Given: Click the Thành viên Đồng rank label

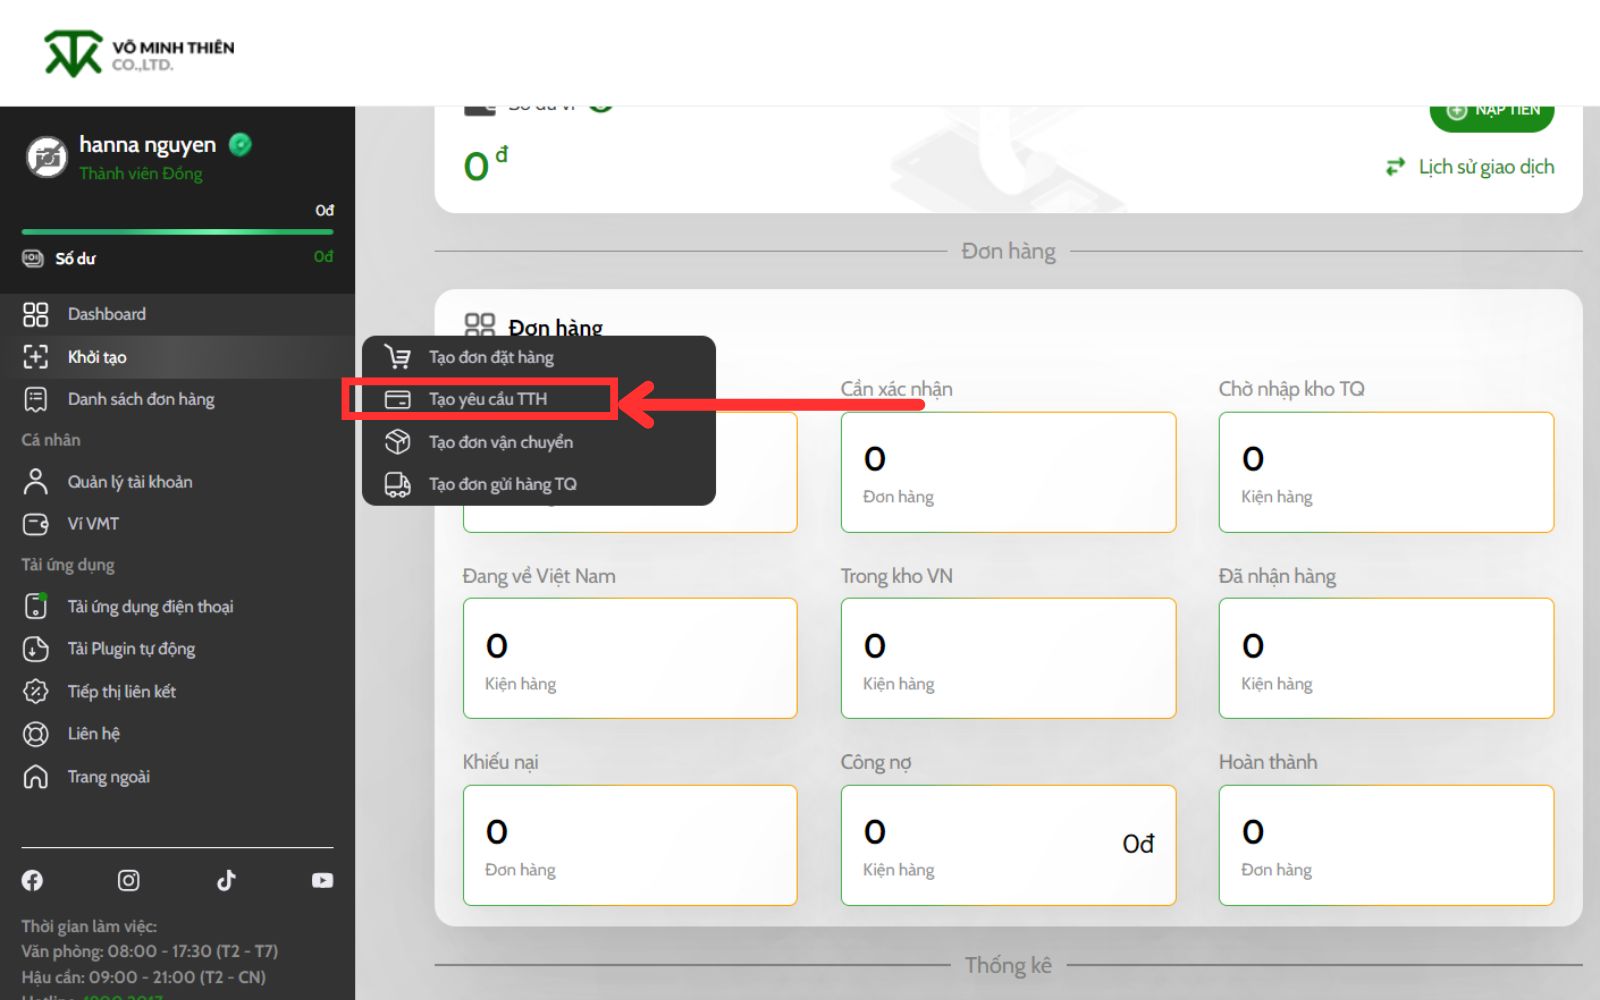Looking at the screenshot, I should pyautogui.click(x=141, y=174).
